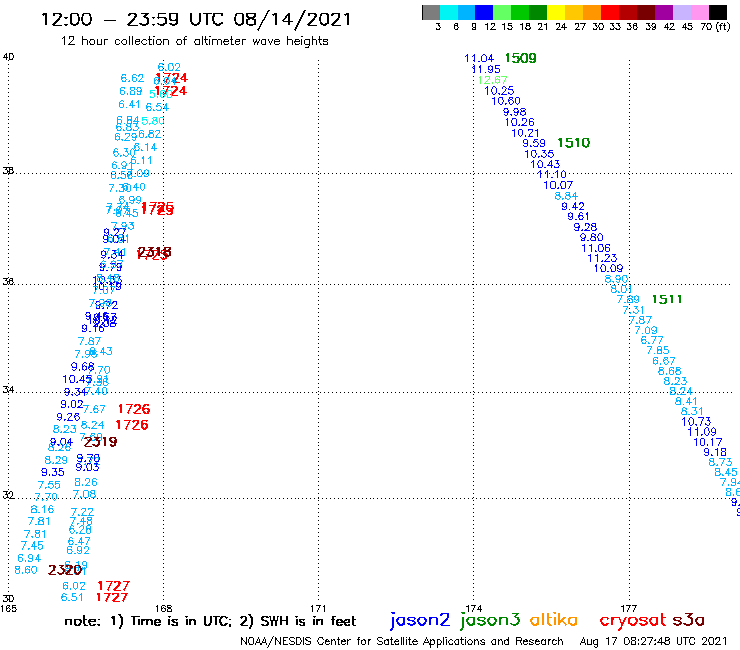The height and width of the screenshot is (650, 740).
Task: Click the longitude axis label '171'
Action: (x=318, y=609)
